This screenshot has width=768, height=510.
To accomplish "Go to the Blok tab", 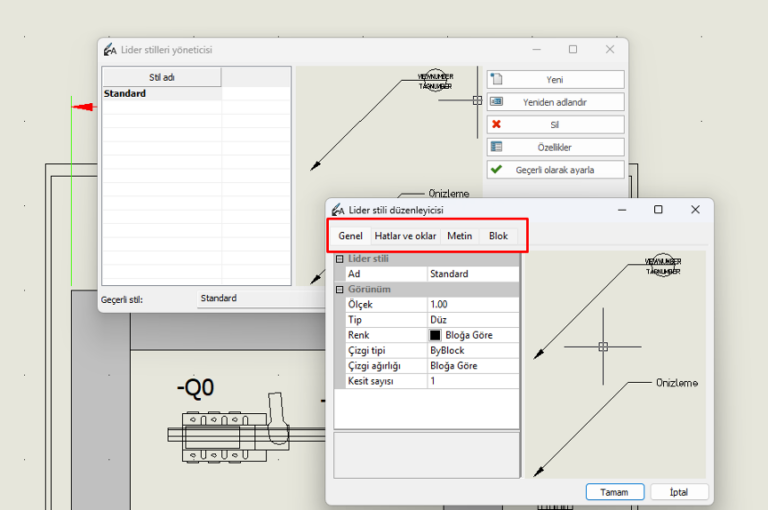I will pyautogui.click(x=498, y=236).
